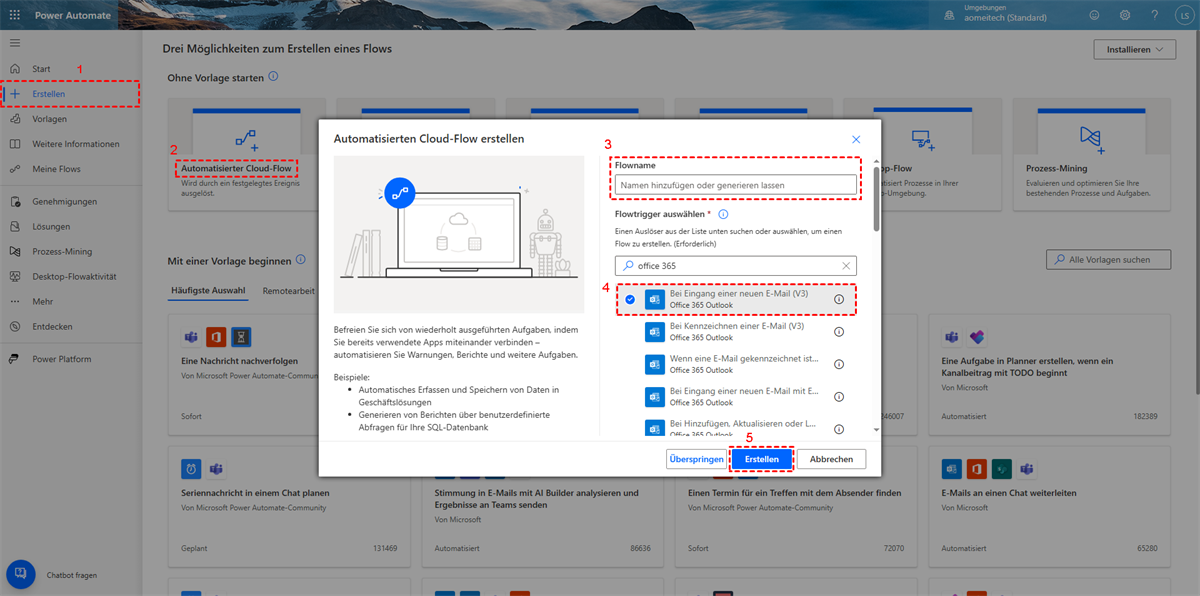Click Abbrechen in the dialog
This screenshot has height=596, width=1200.
[832, 459]
